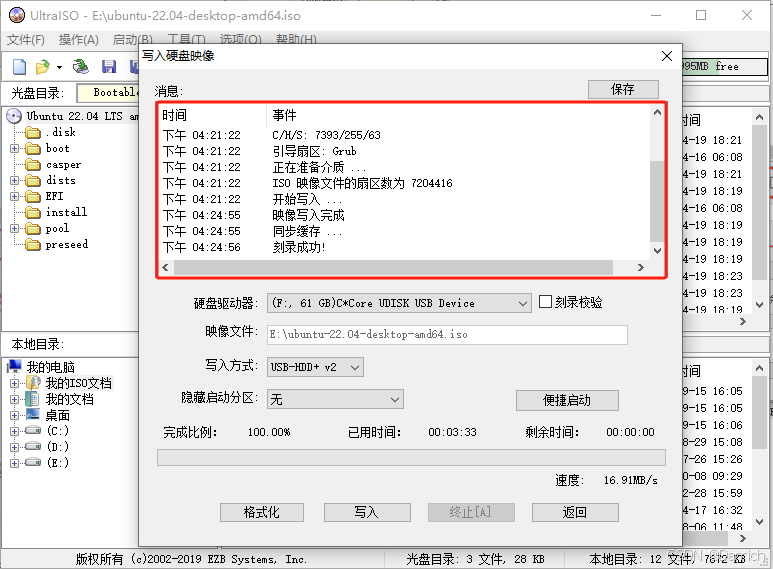Click the UltraISO title bar app icon
The image size is (773, 569).
(x=16, y=15)
